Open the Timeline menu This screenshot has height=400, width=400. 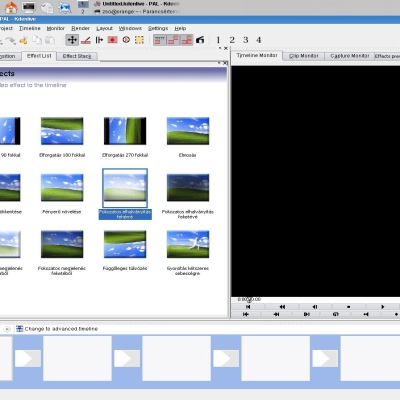pos(29,28)
